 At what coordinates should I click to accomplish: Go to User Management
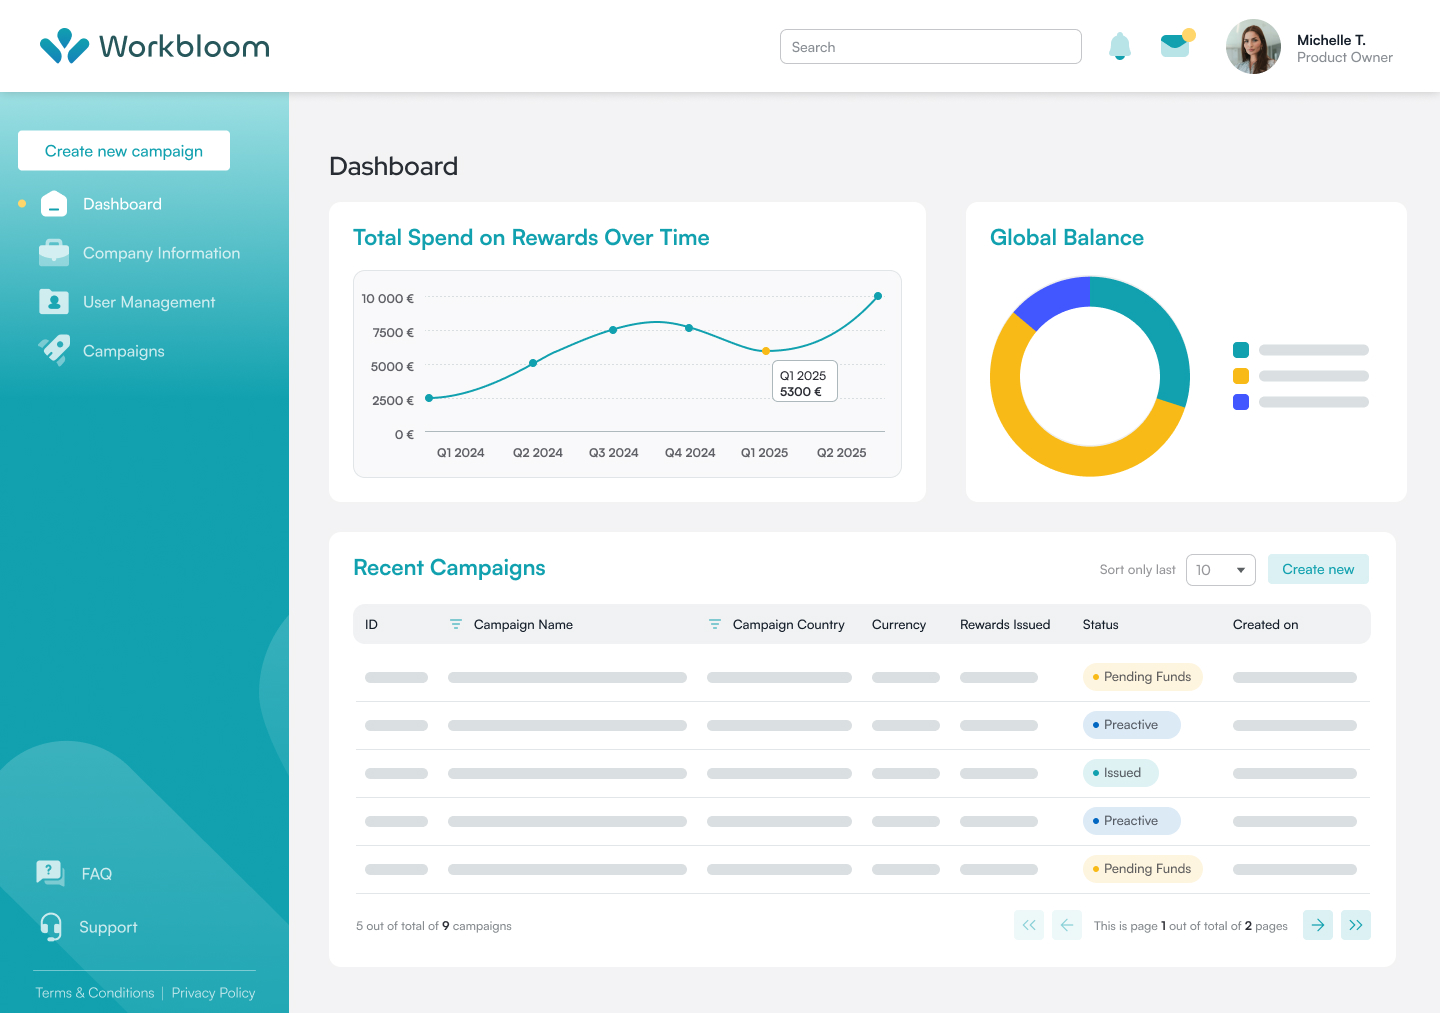149,302
